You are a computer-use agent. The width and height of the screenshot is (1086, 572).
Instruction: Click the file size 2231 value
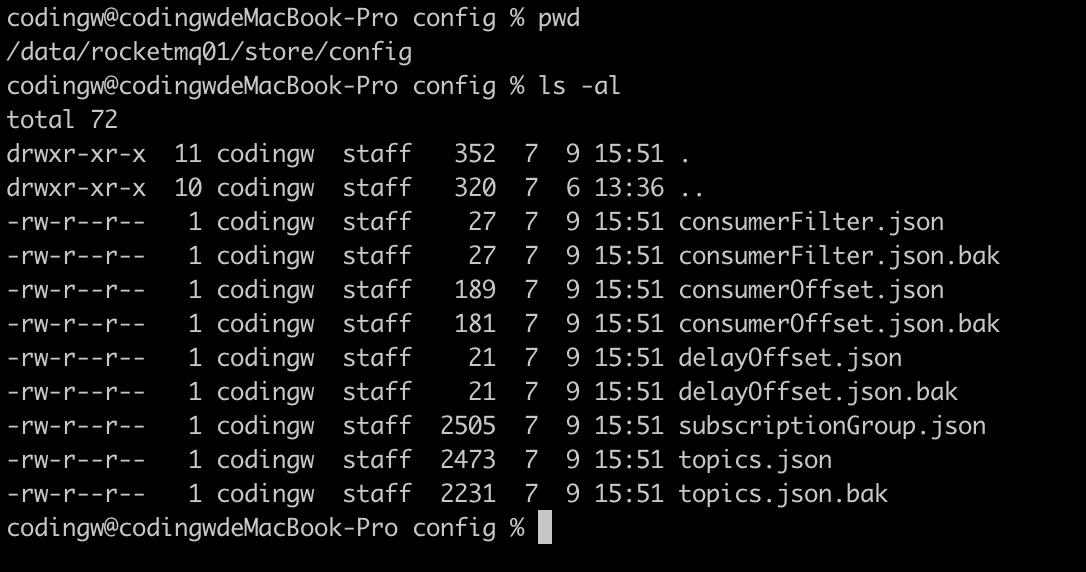tap(468, 494)
